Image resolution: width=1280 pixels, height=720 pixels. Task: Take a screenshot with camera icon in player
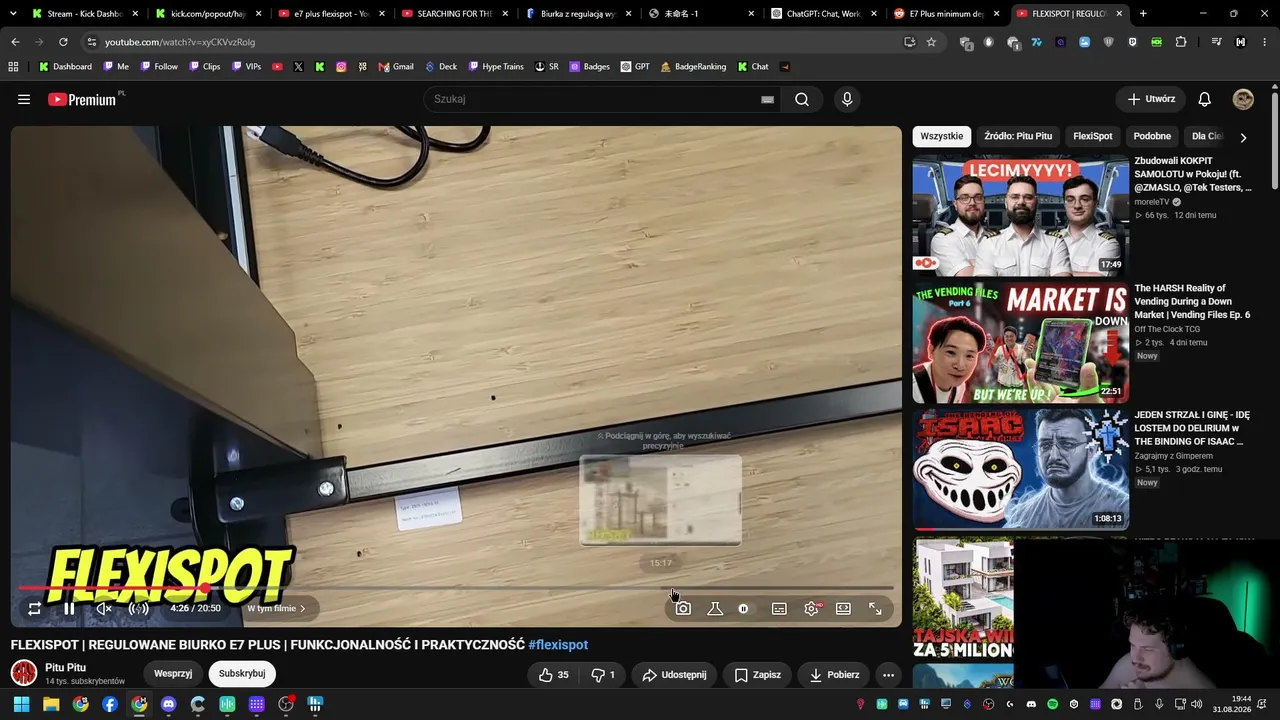point(683,608)
